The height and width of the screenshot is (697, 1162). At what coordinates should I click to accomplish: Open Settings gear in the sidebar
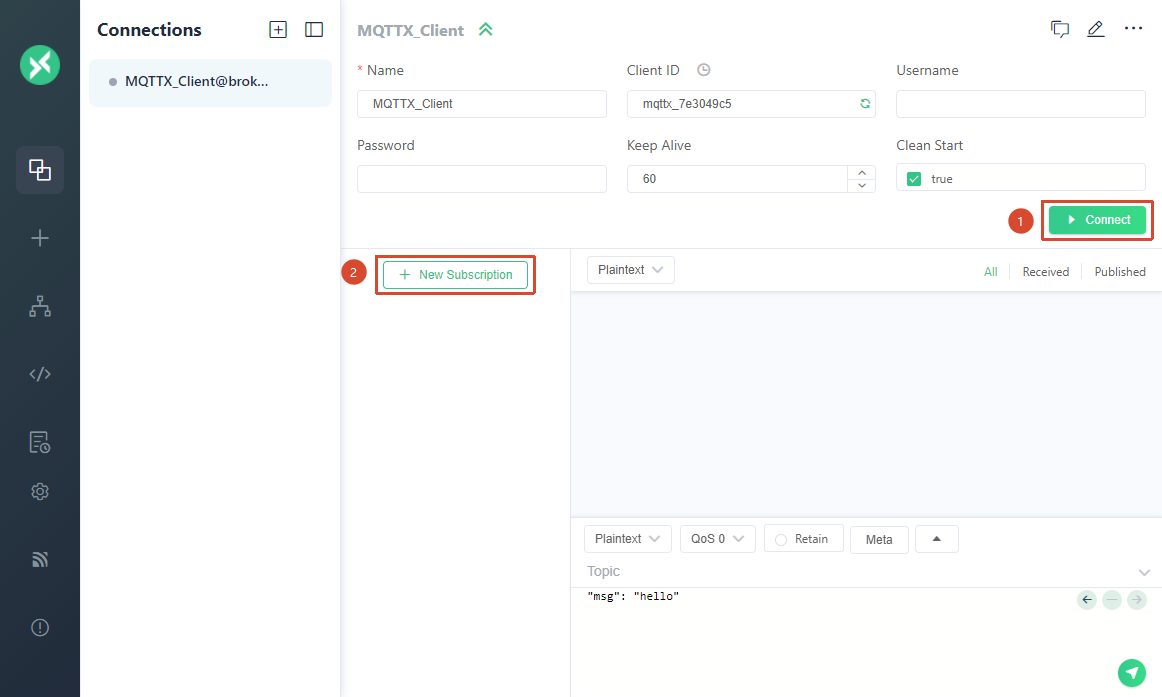(40, 491)
